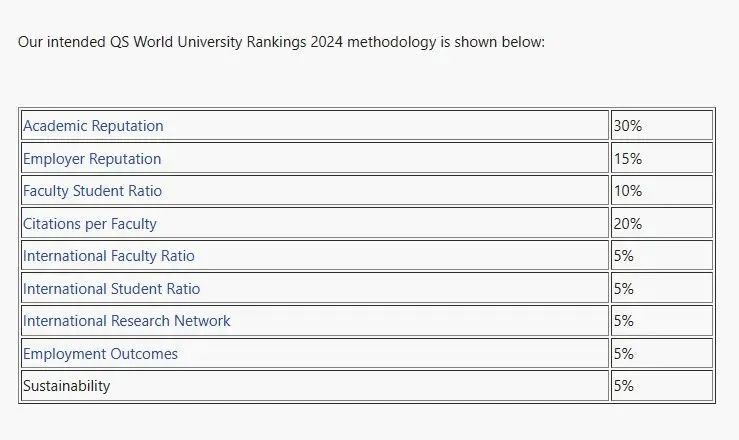Click the 20% Citations per Faculty value
This screenshot has height=440, width=739.
(x=628, y=224)
